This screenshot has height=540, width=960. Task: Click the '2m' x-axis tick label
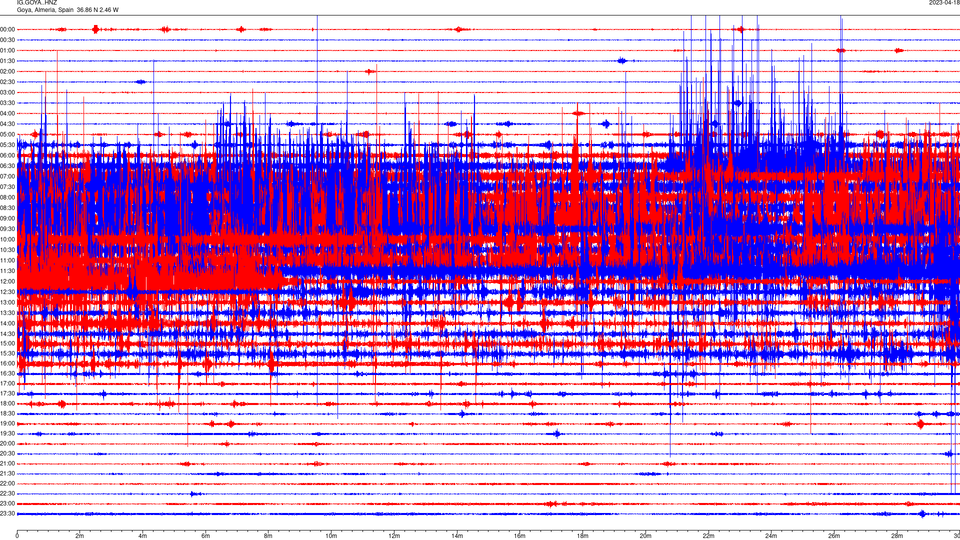click(x=80, y=536)
